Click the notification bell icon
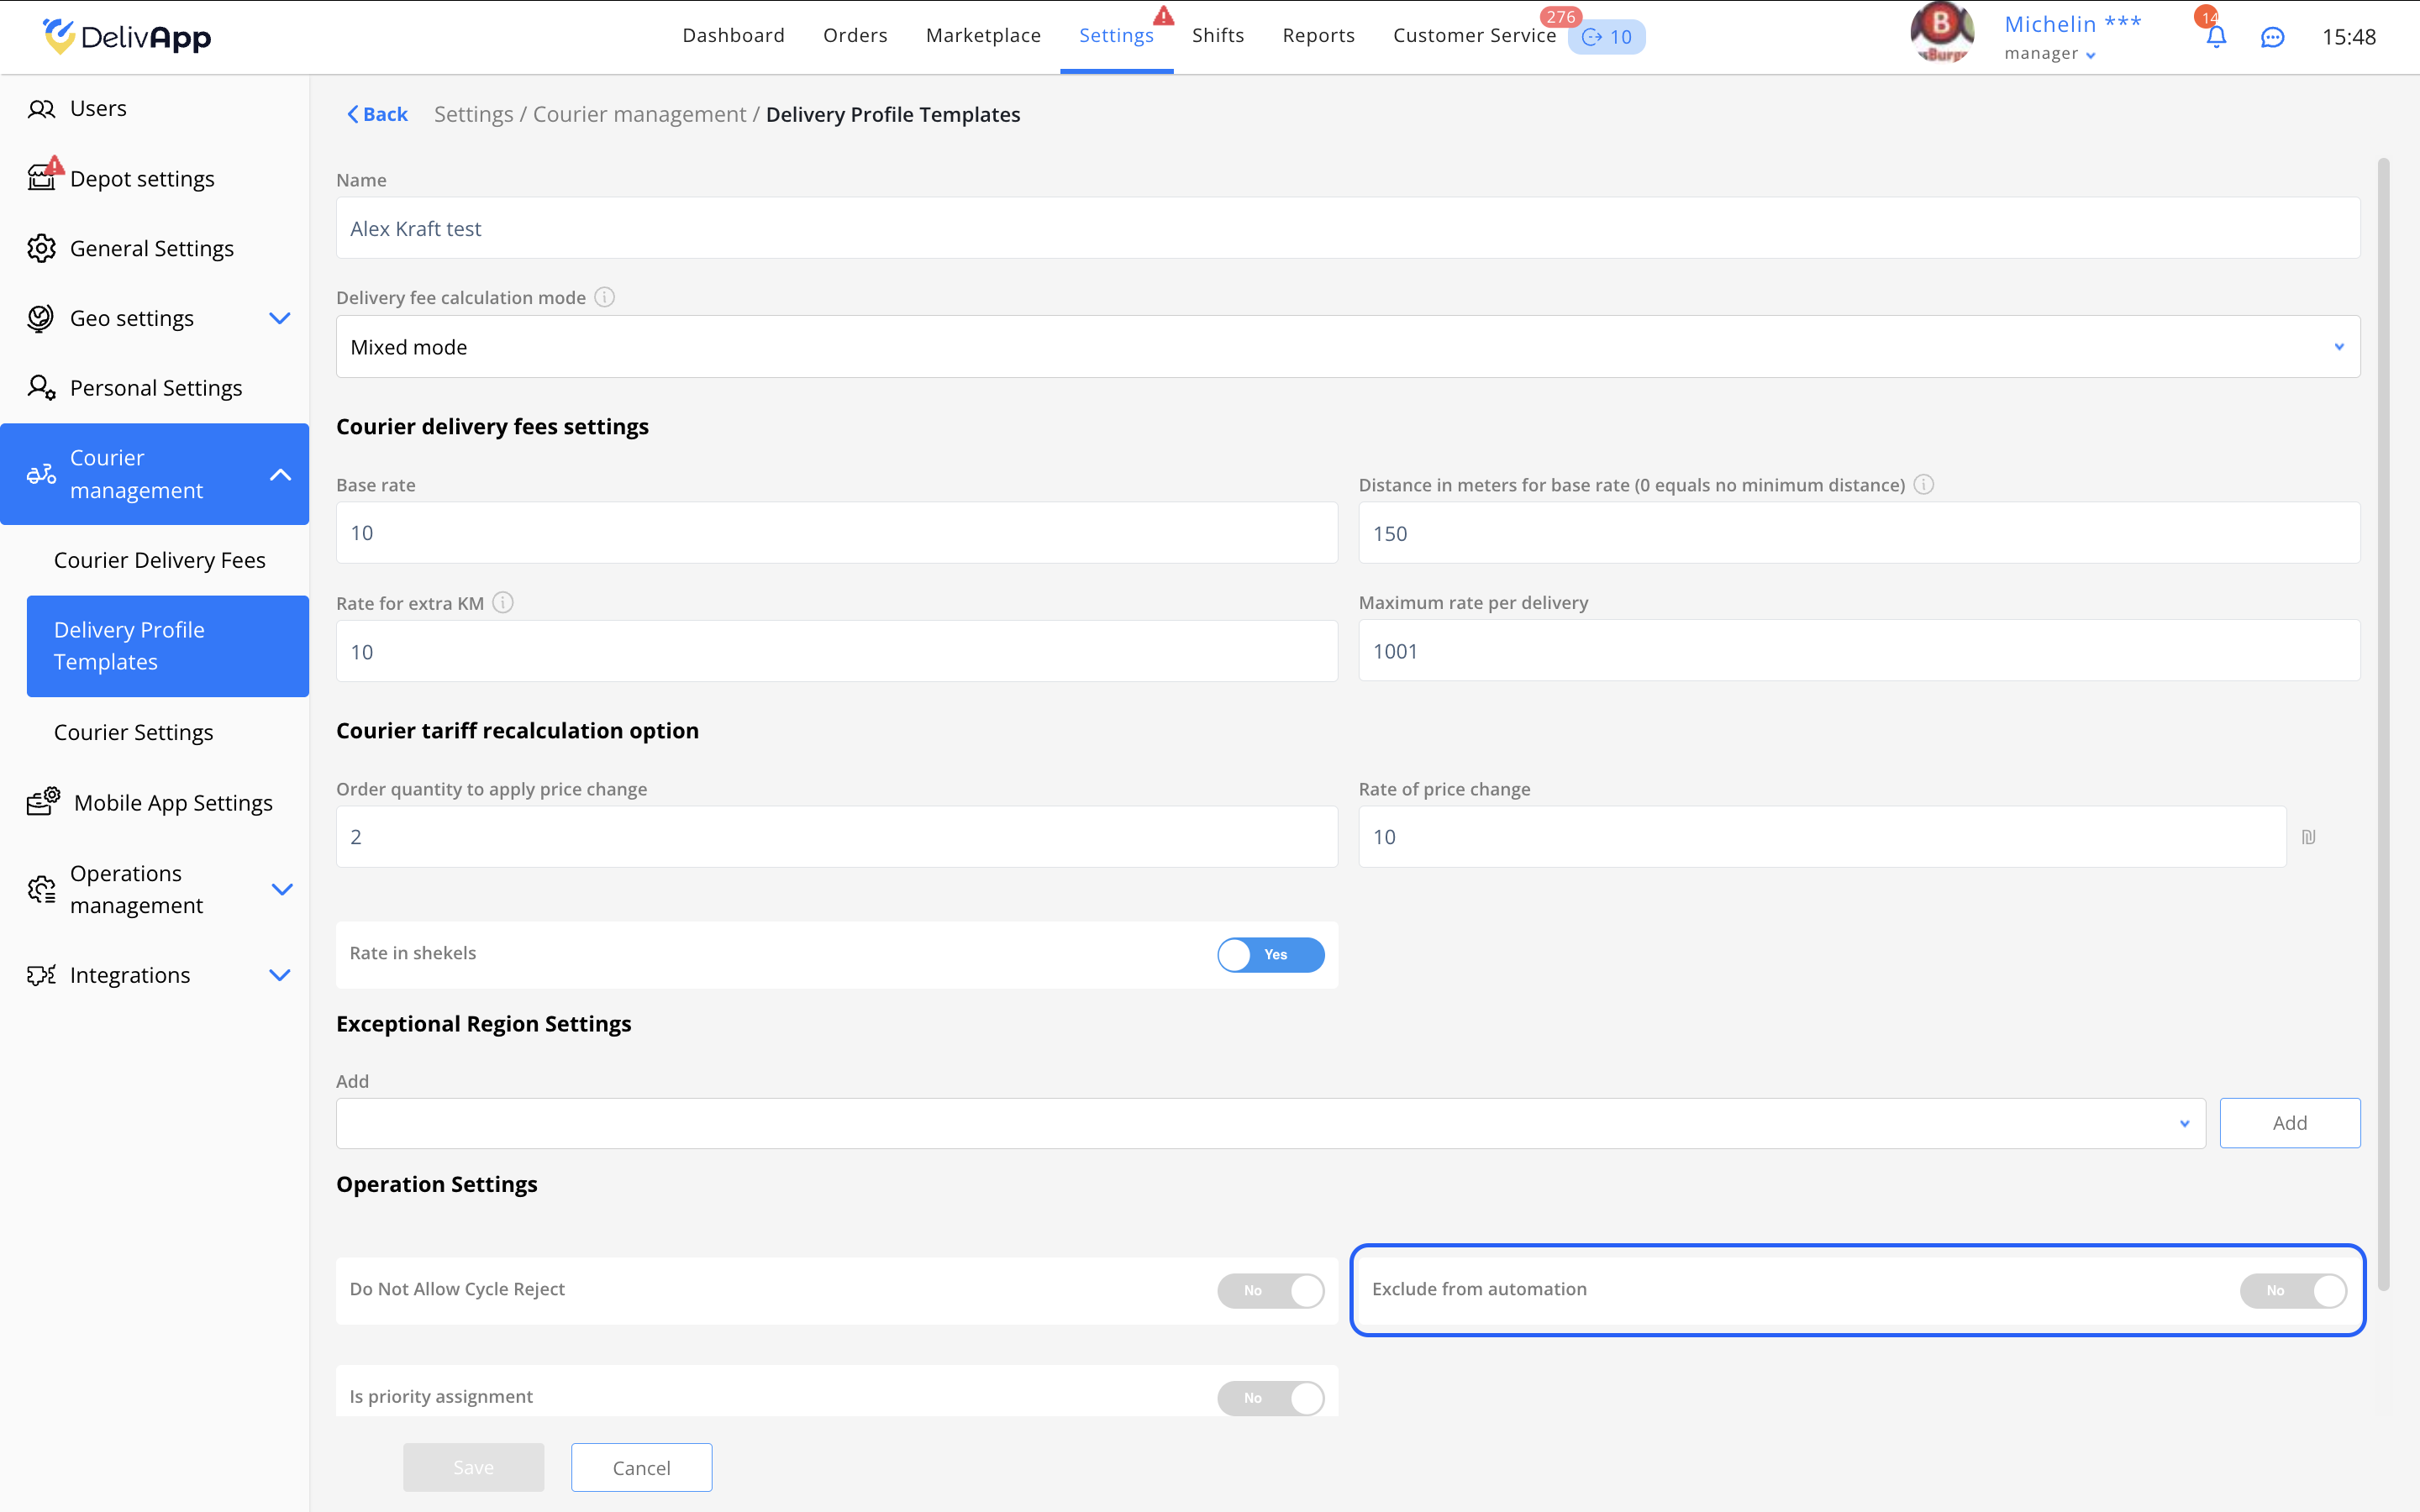 [x=2215, y=37]
